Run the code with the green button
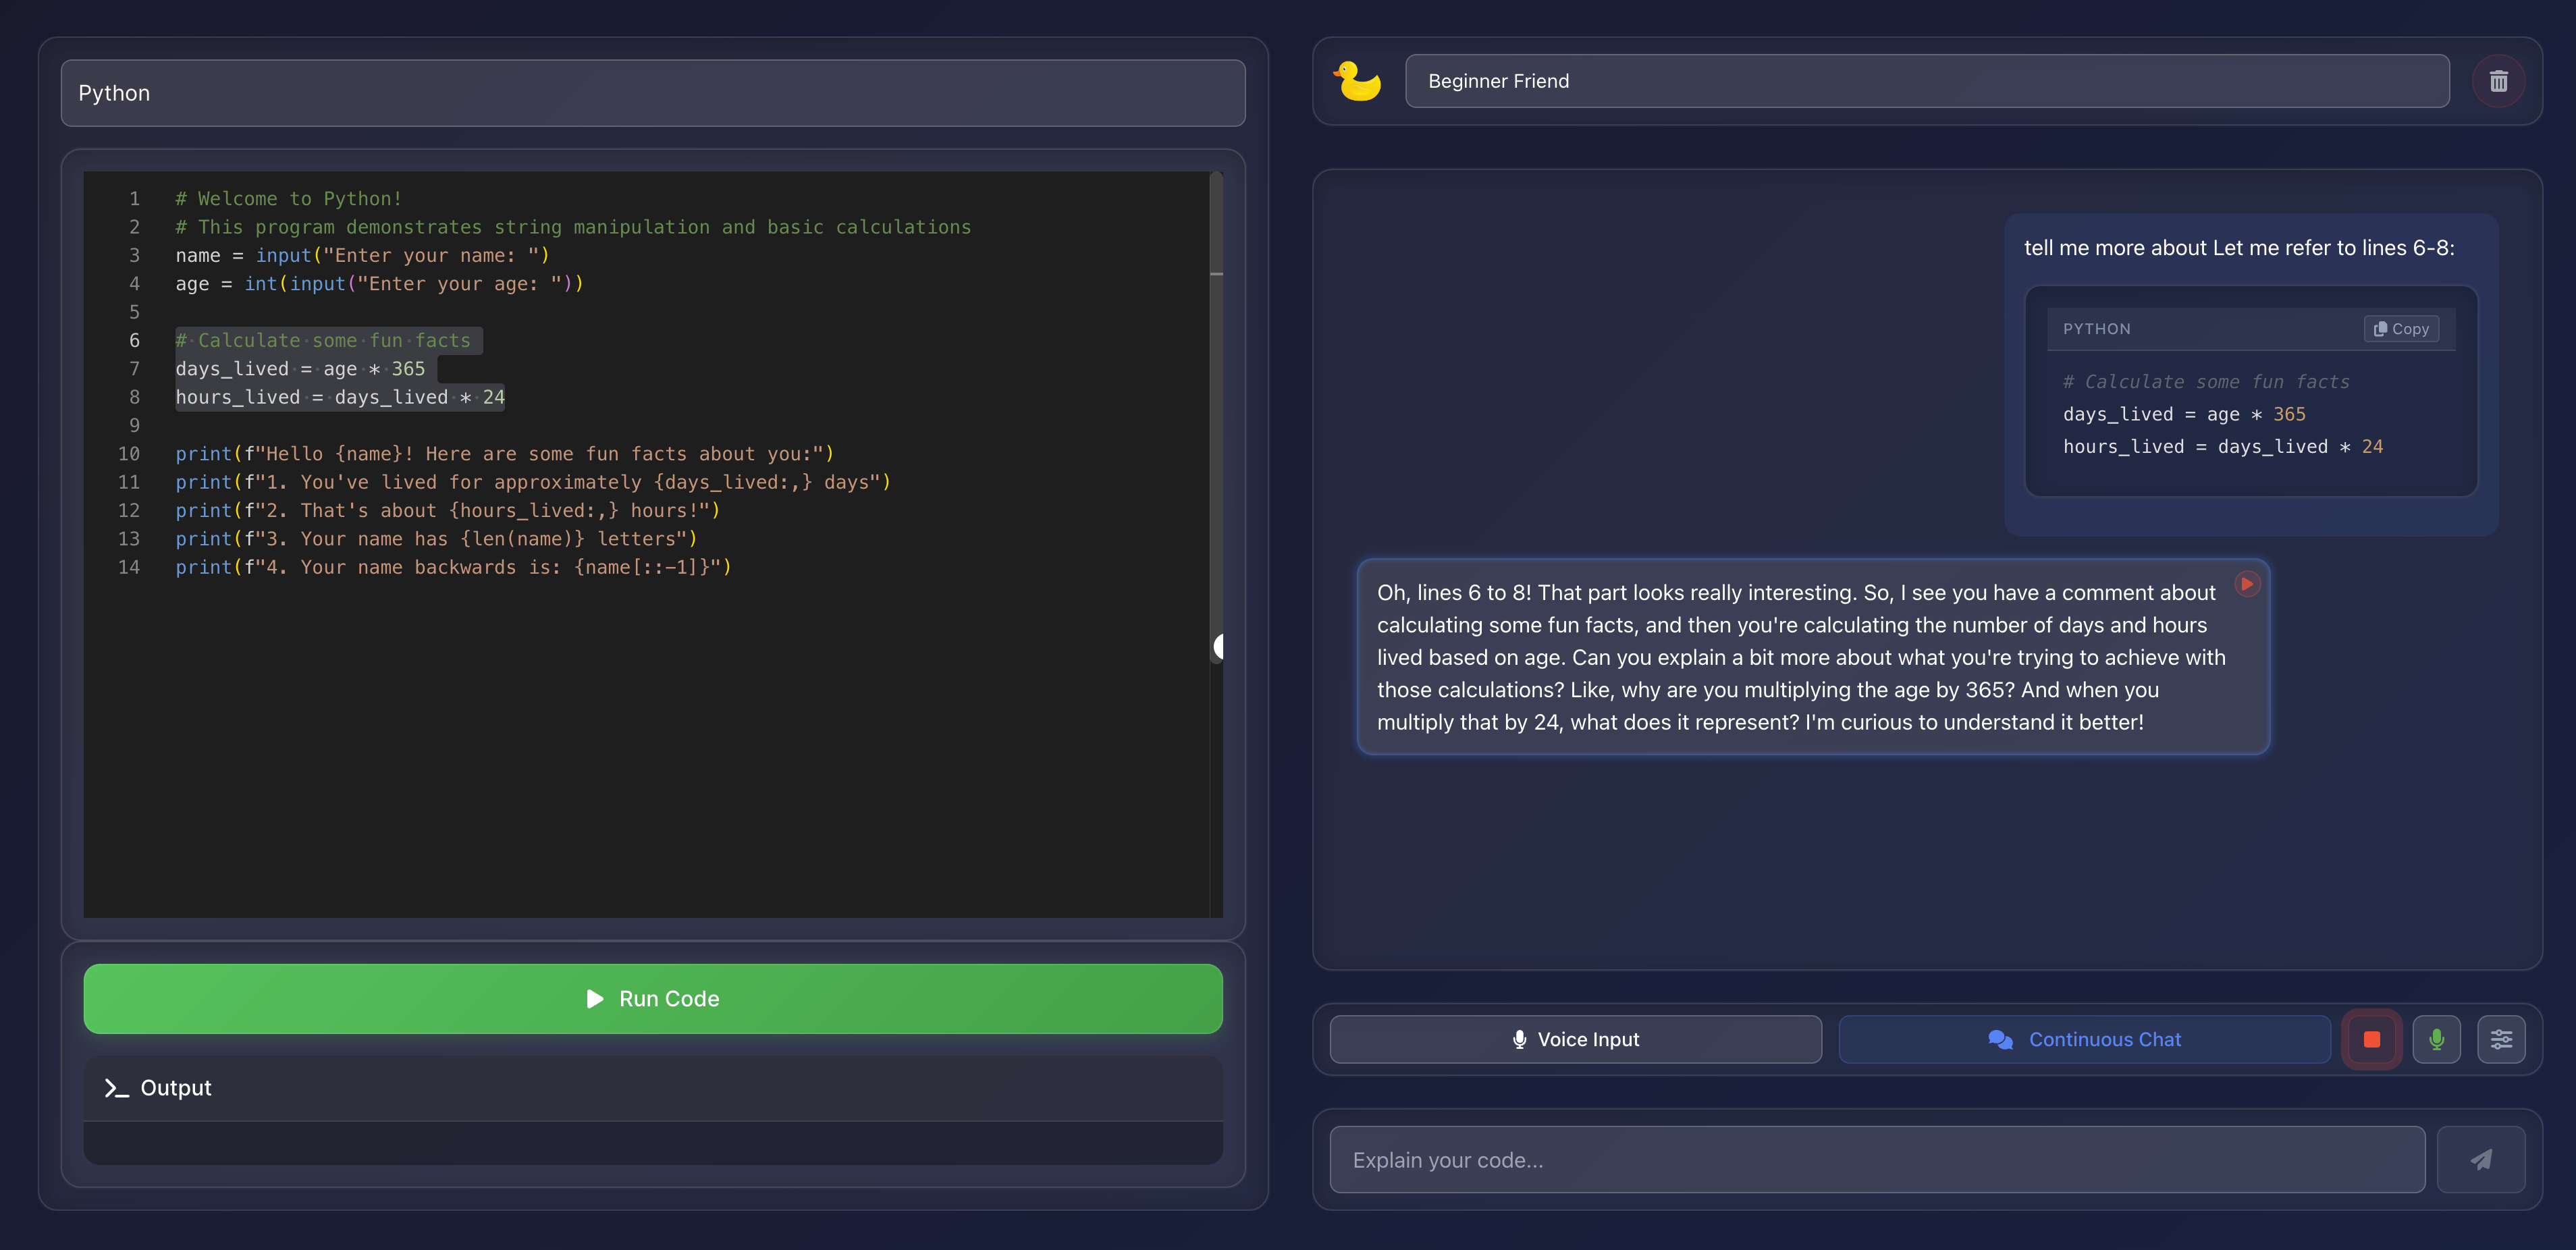Viewport: 2576px width, 1250px height. (653, 999)
